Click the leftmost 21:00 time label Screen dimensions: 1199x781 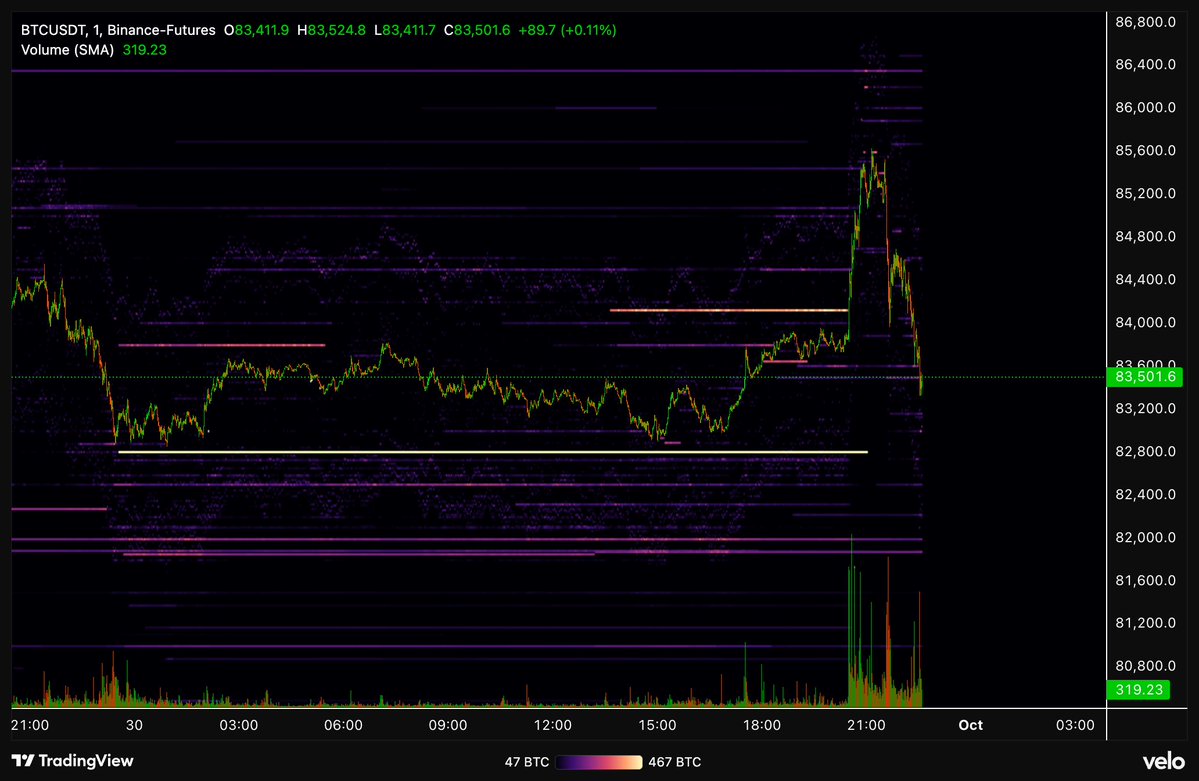click(x=30, y=725)
